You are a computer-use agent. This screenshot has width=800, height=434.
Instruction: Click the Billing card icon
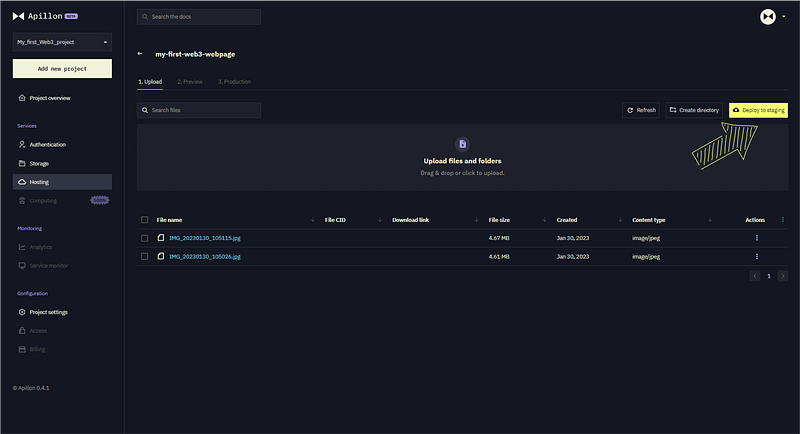click(22, 349)
